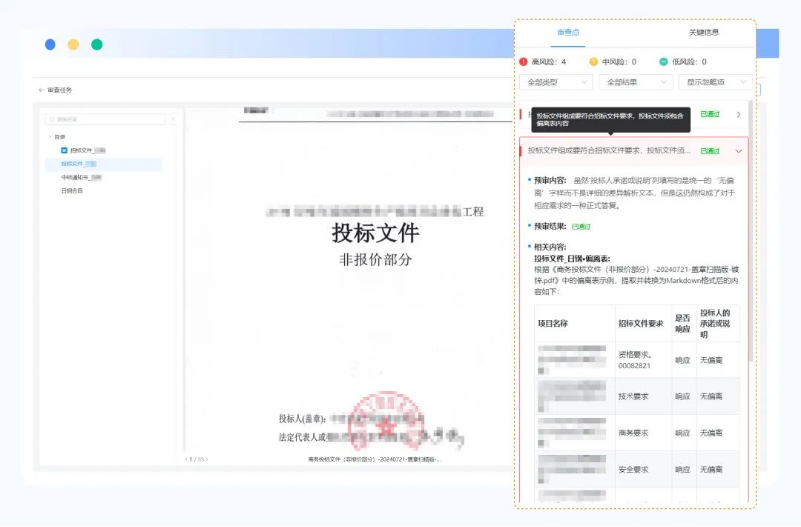The image size is (801, 527).
Task: Click the red 高风险 indicator icon
Action: click(523, 61)
